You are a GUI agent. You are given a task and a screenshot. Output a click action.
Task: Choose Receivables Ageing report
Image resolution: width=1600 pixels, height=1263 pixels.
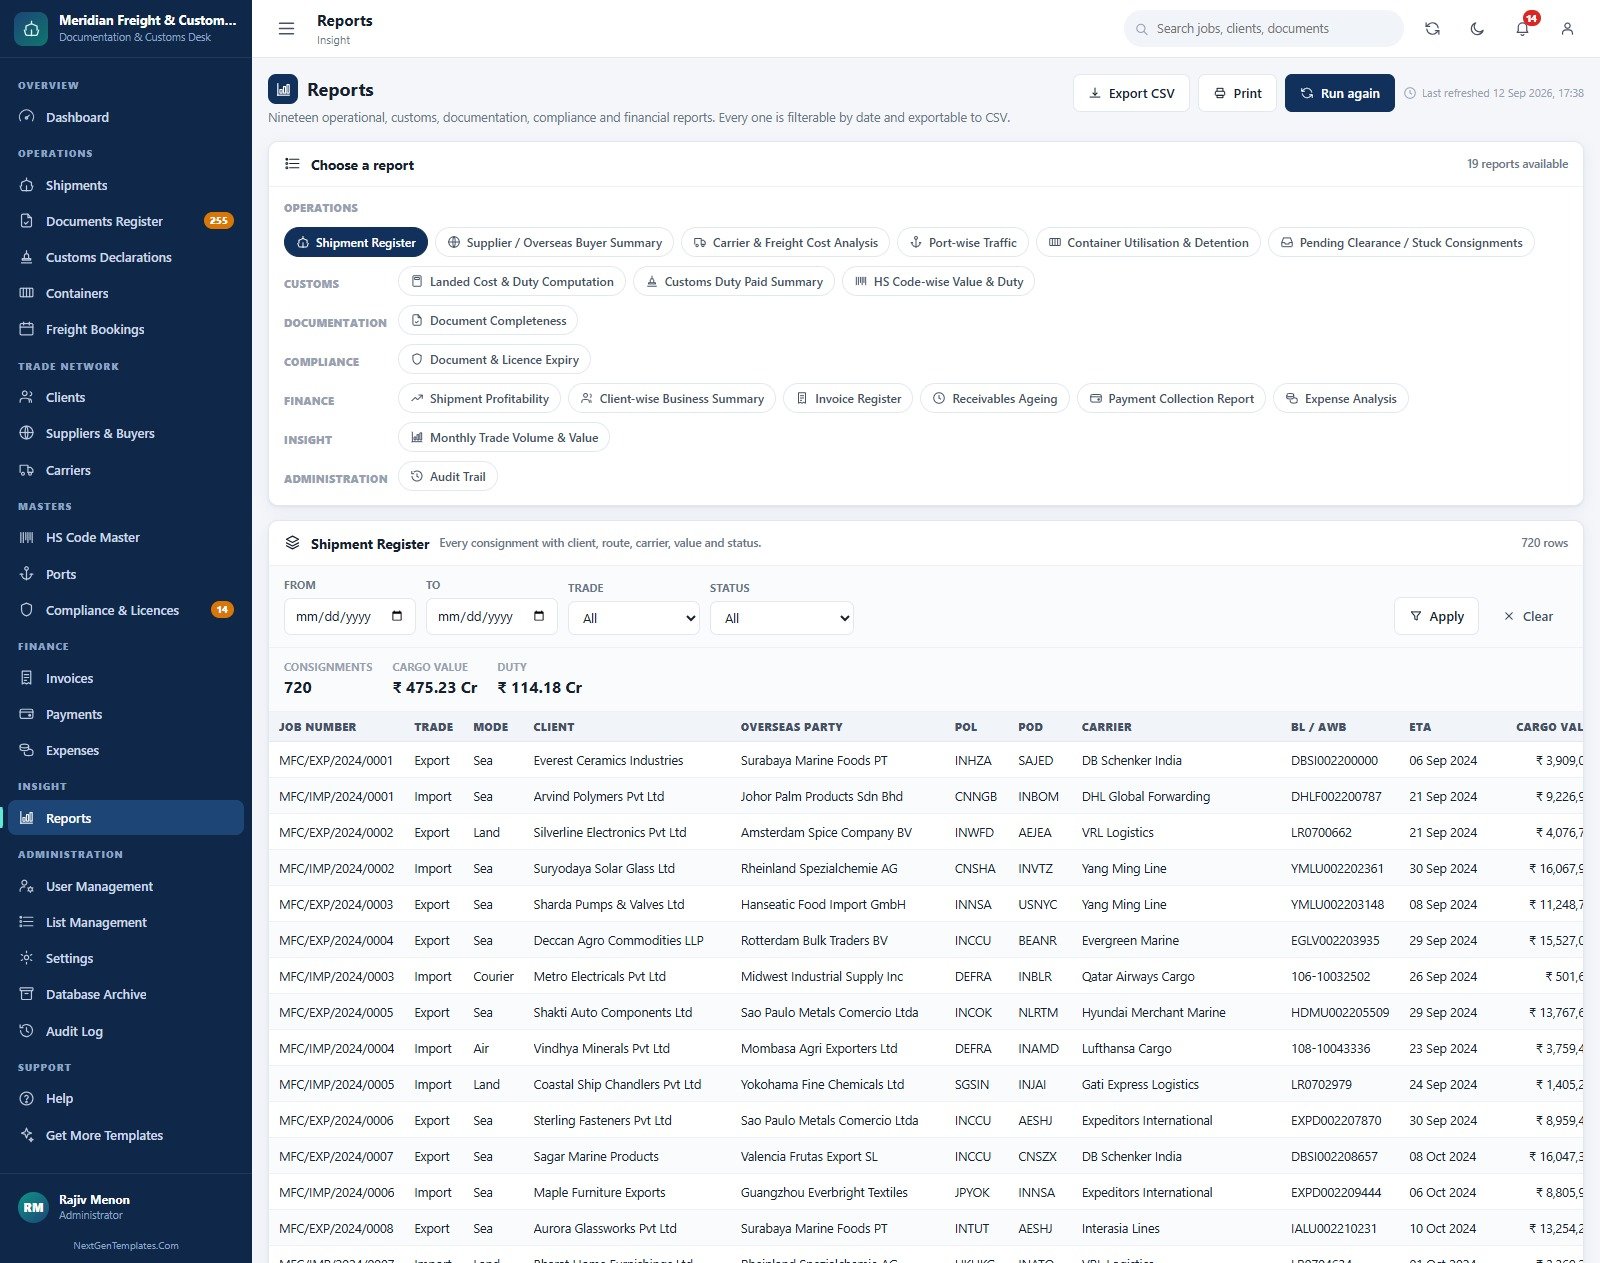tap(995, 398)
